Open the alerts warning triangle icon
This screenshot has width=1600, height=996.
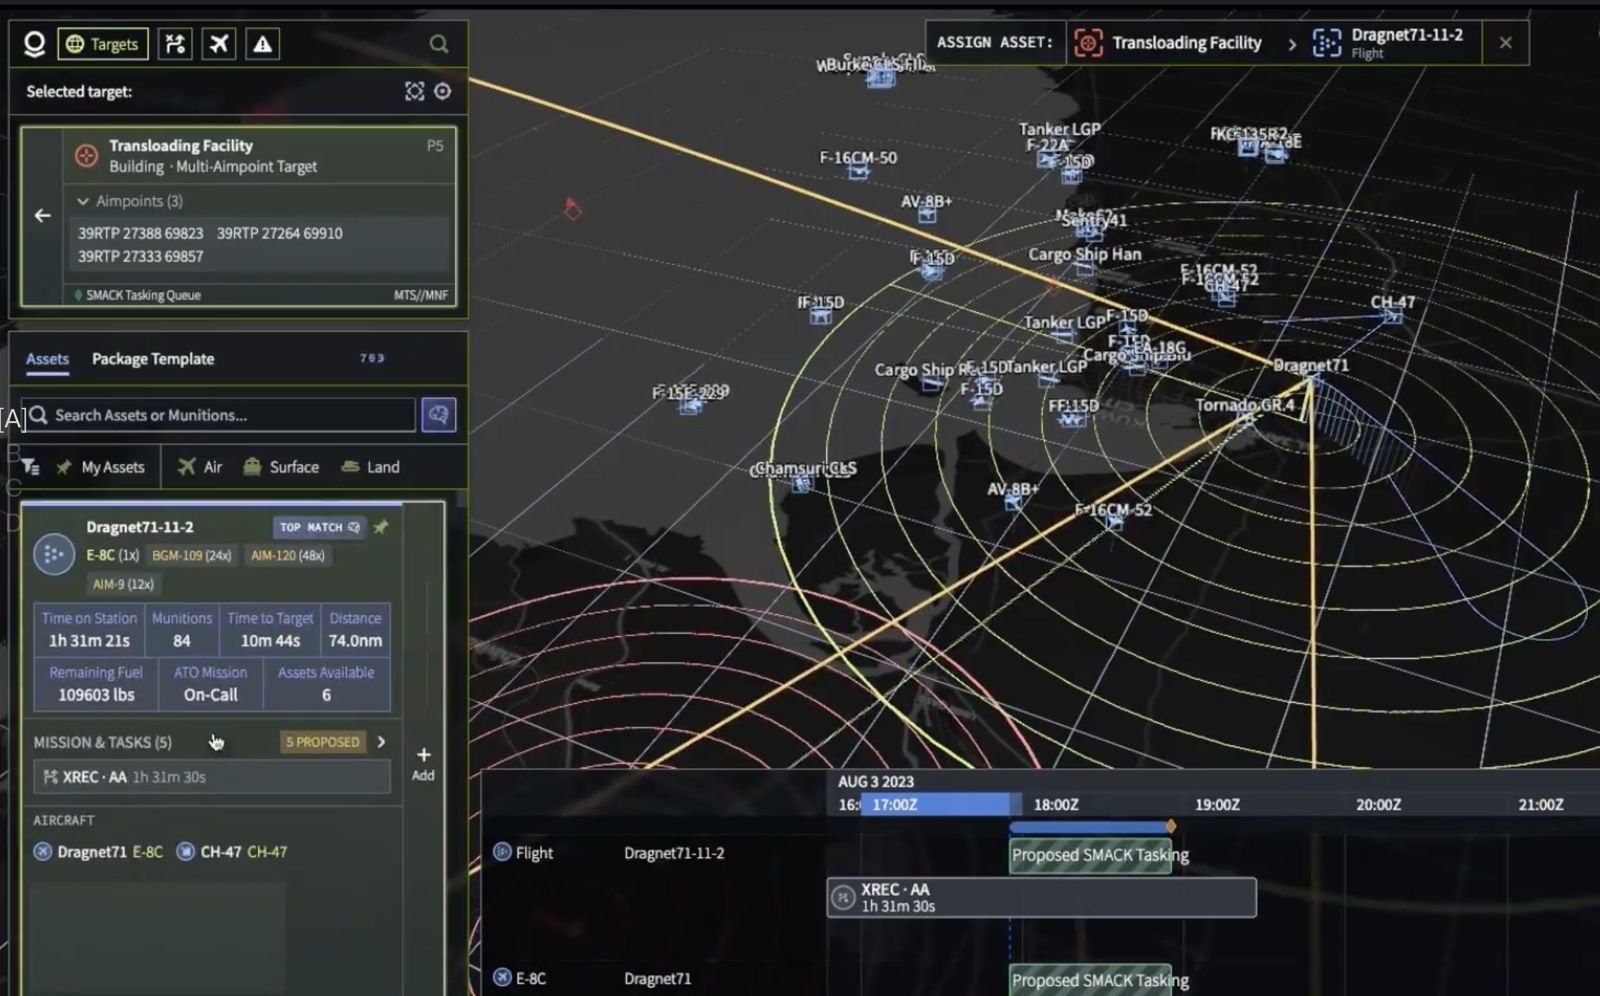coord(262,44)
